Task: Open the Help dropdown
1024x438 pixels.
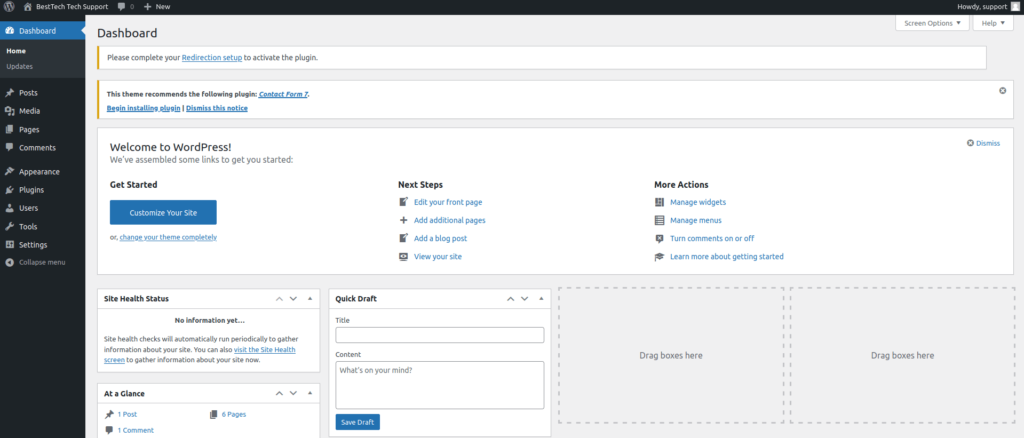Action: [993, 23]
